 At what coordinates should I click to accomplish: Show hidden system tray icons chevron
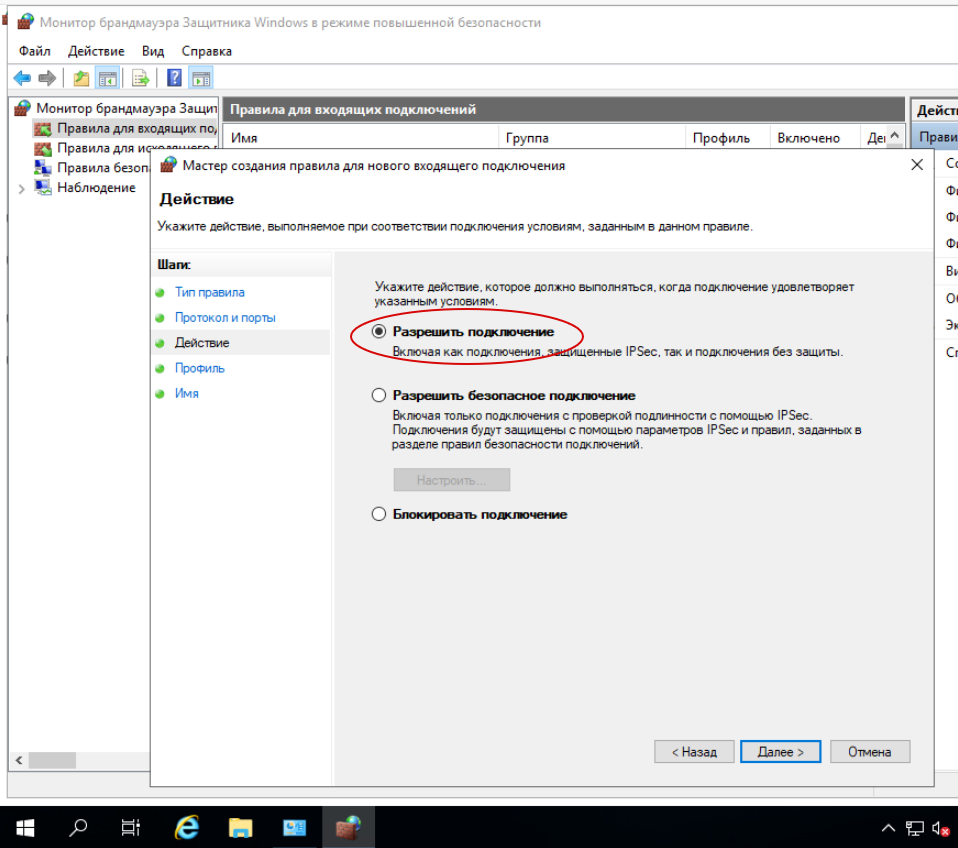(x=888, y=828)
